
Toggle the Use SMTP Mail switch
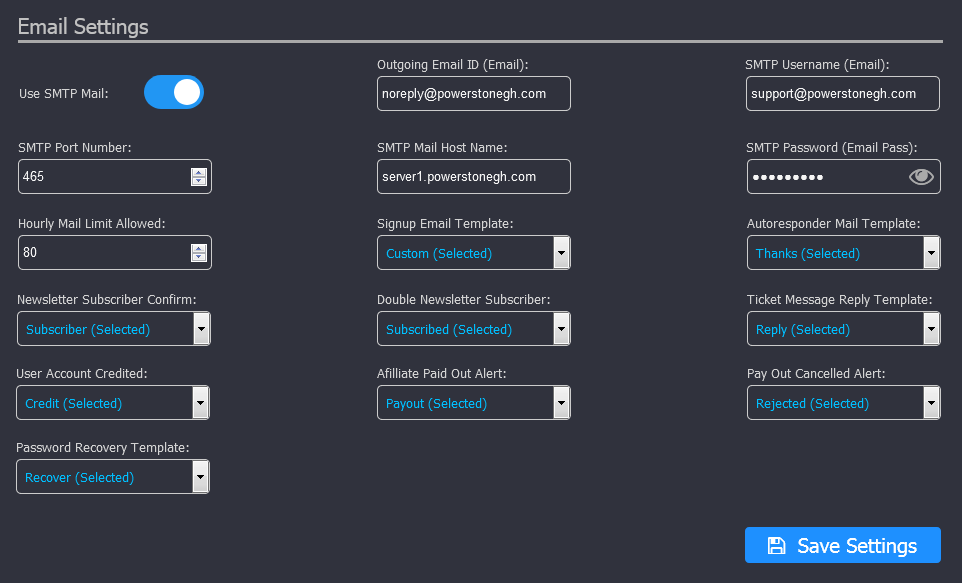[174, 92]
